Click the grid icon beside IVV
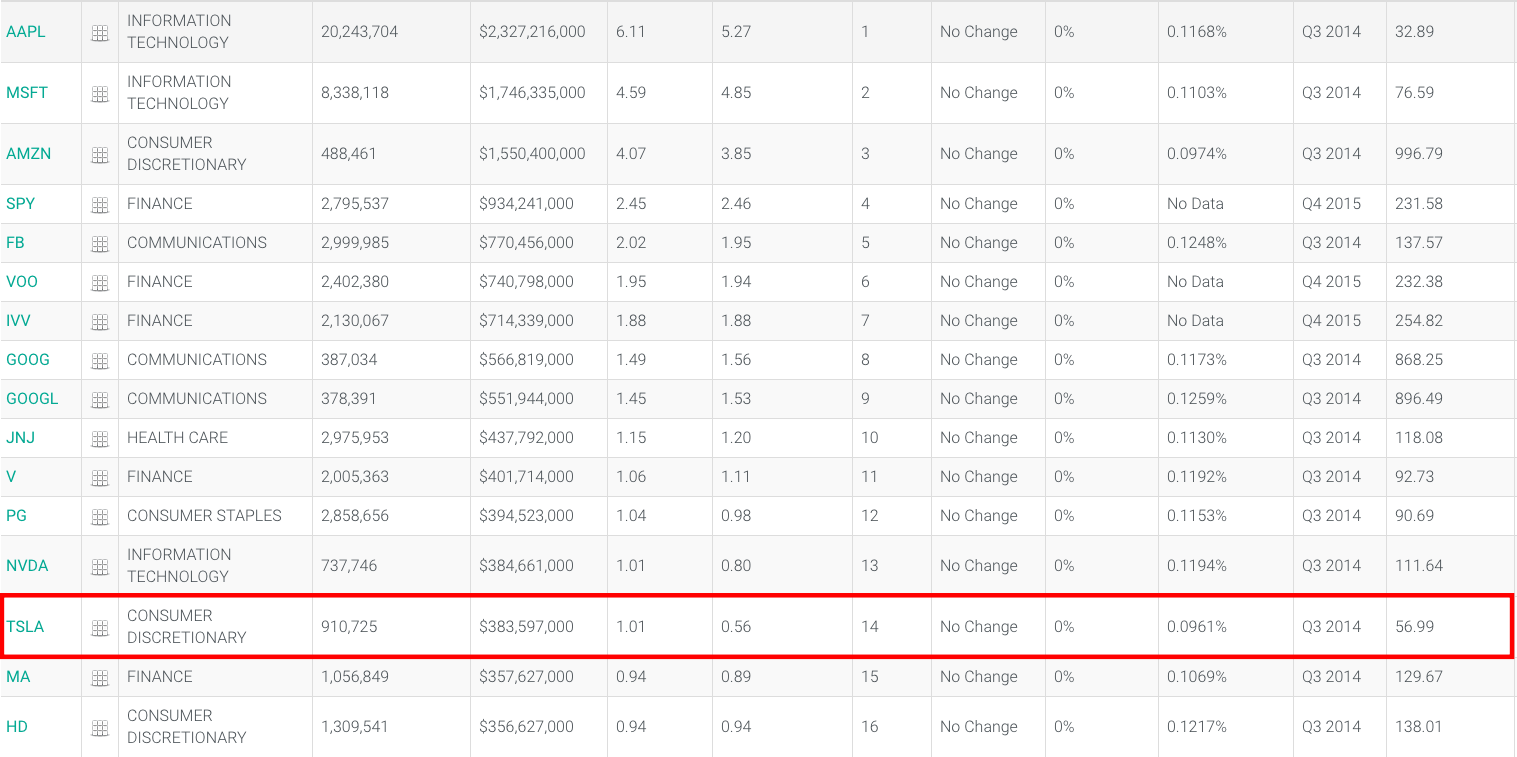The width and height of the screenshot is (1517, 757). pyautogui.click(x=100, y=322)
